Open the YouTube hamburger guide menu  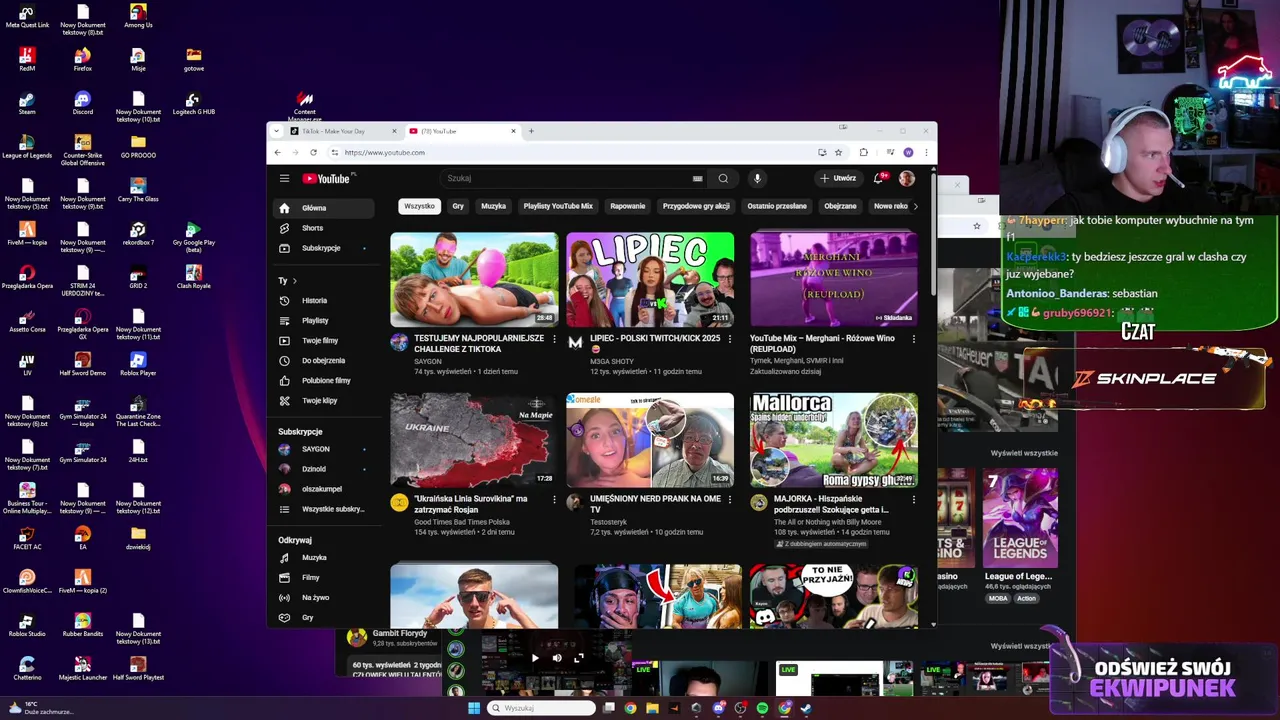coord(284,179)
